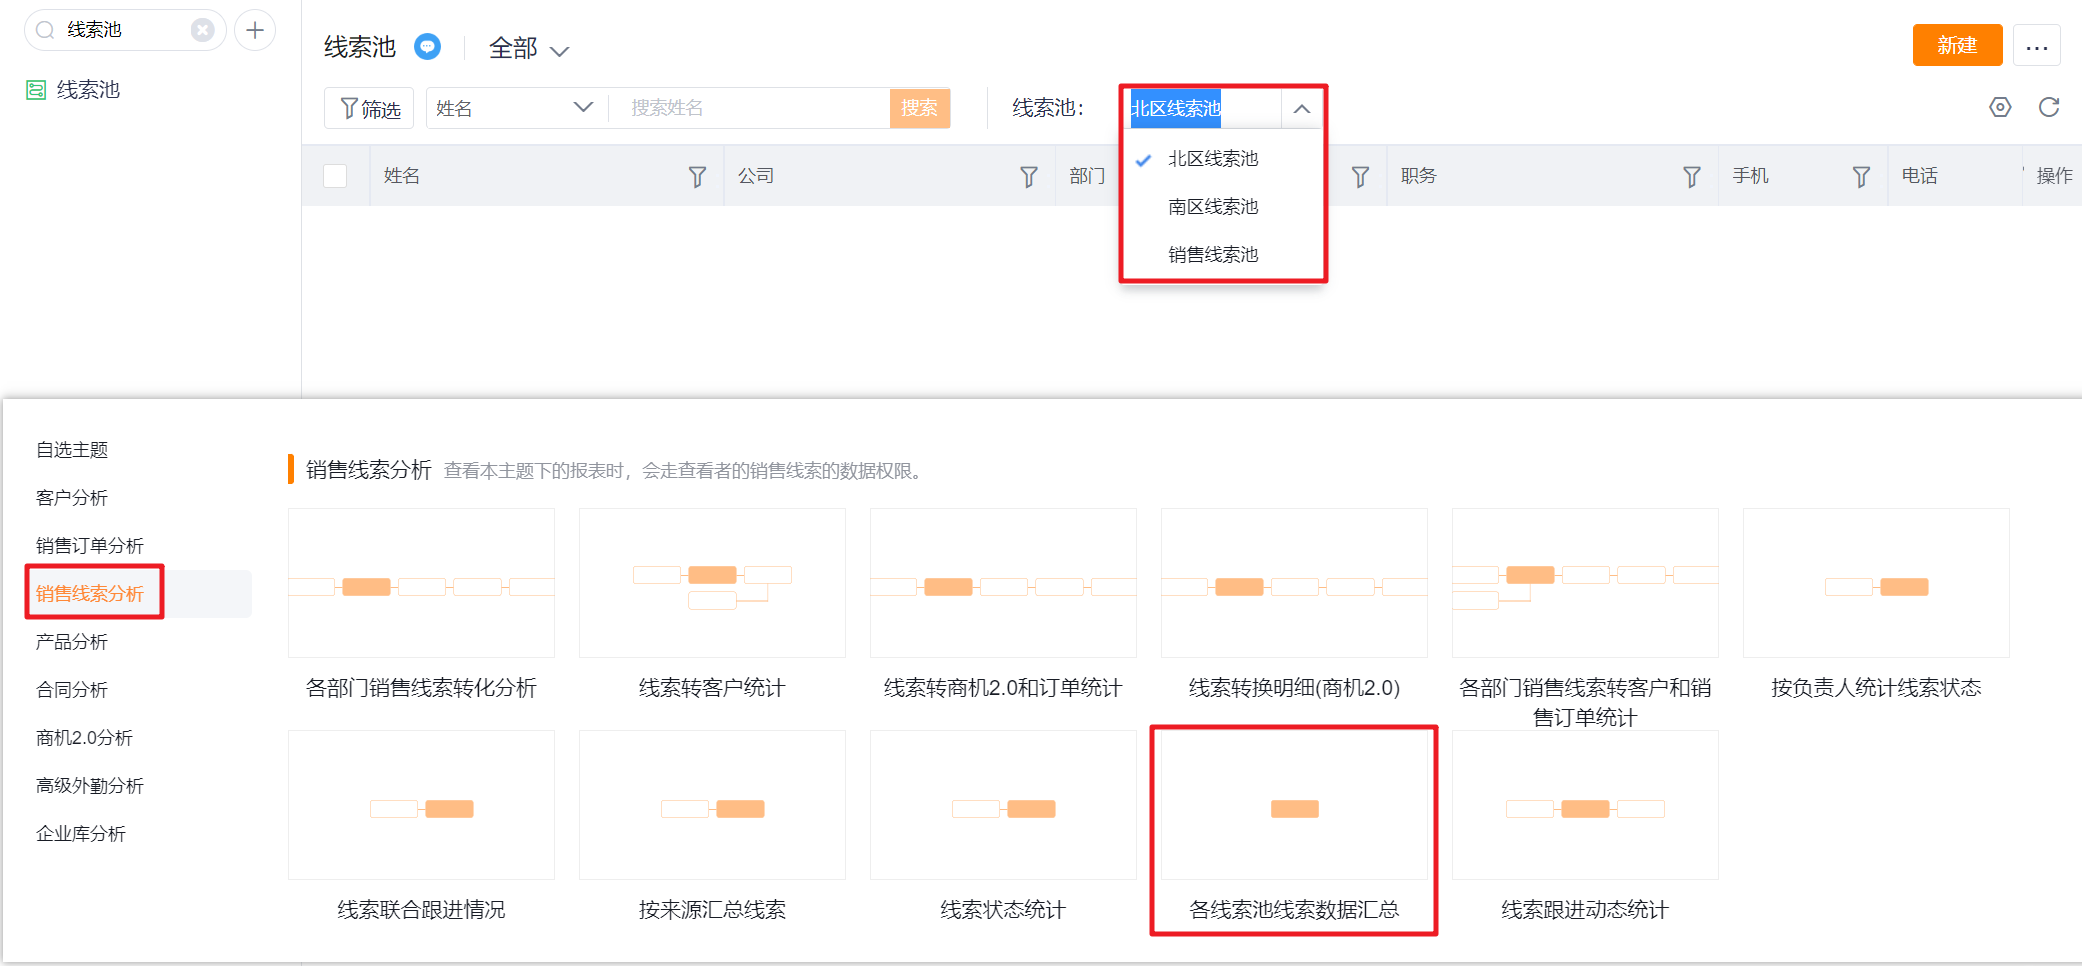Click the 线索跟进动态统计 report title

[1585, 910]
